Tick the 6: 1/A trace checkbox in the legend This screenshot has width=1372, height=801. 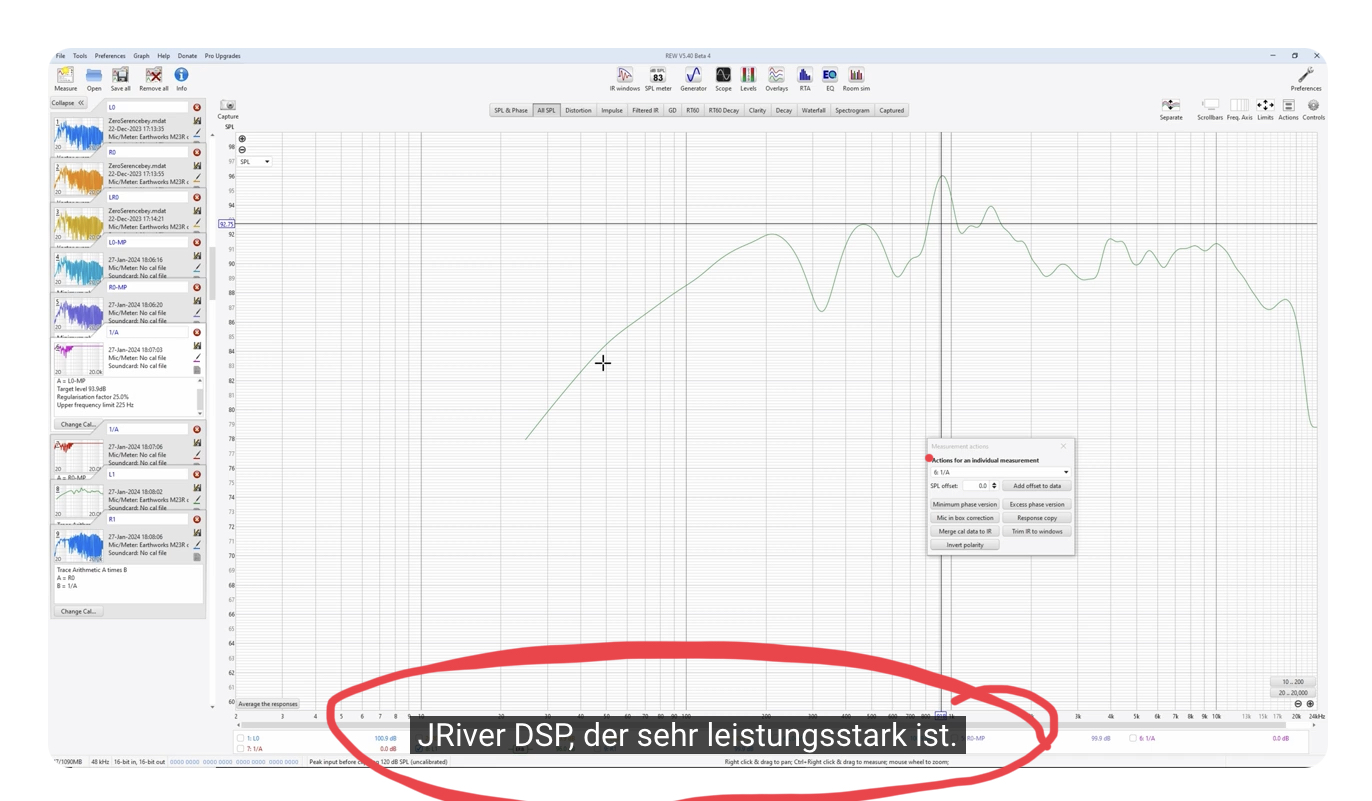pyautogui.click(x=1131, y=738)
